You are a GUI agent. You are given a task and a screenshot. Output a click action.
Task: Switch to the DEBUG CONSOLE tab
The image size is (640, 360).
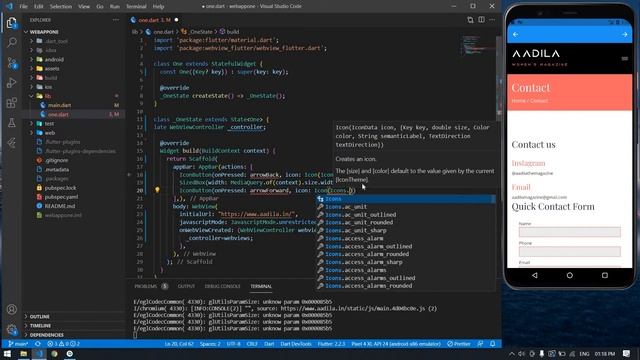point(222,287)
